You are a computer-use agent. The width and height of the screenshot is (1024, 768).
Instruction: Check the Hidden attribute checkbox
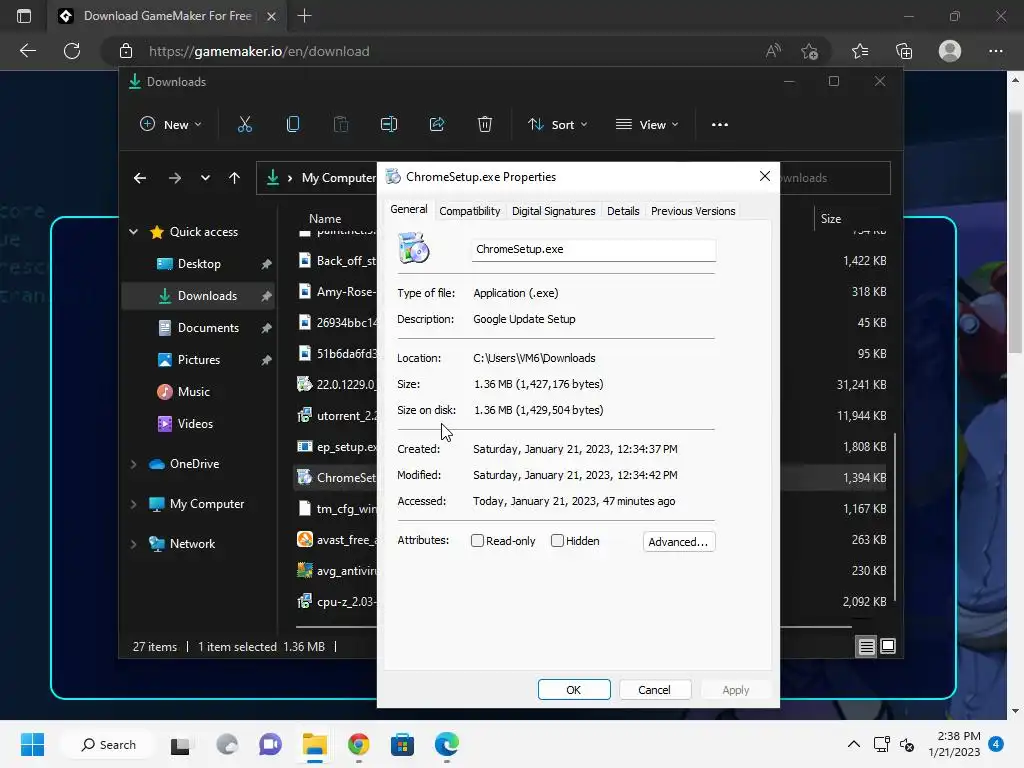click(x=557, y=541)
